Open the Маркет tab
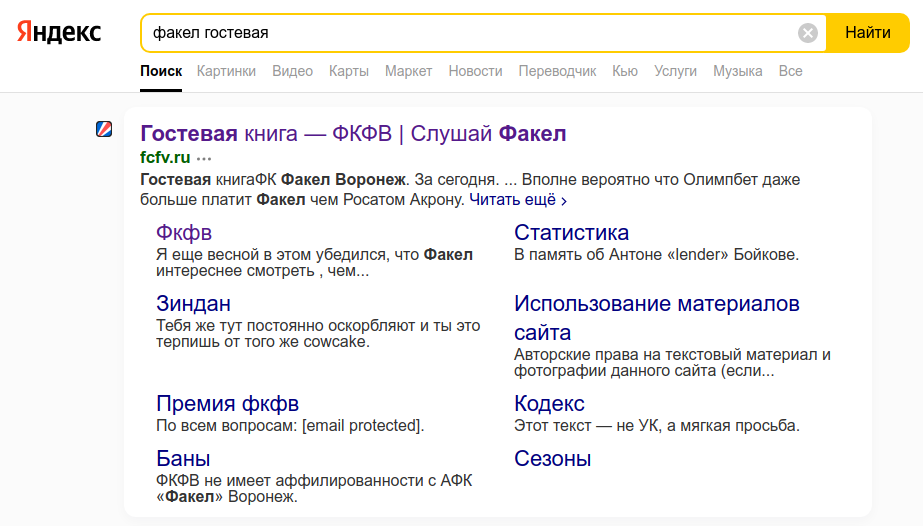This screenshot has height=526, width=923. [x=409, y=71]
